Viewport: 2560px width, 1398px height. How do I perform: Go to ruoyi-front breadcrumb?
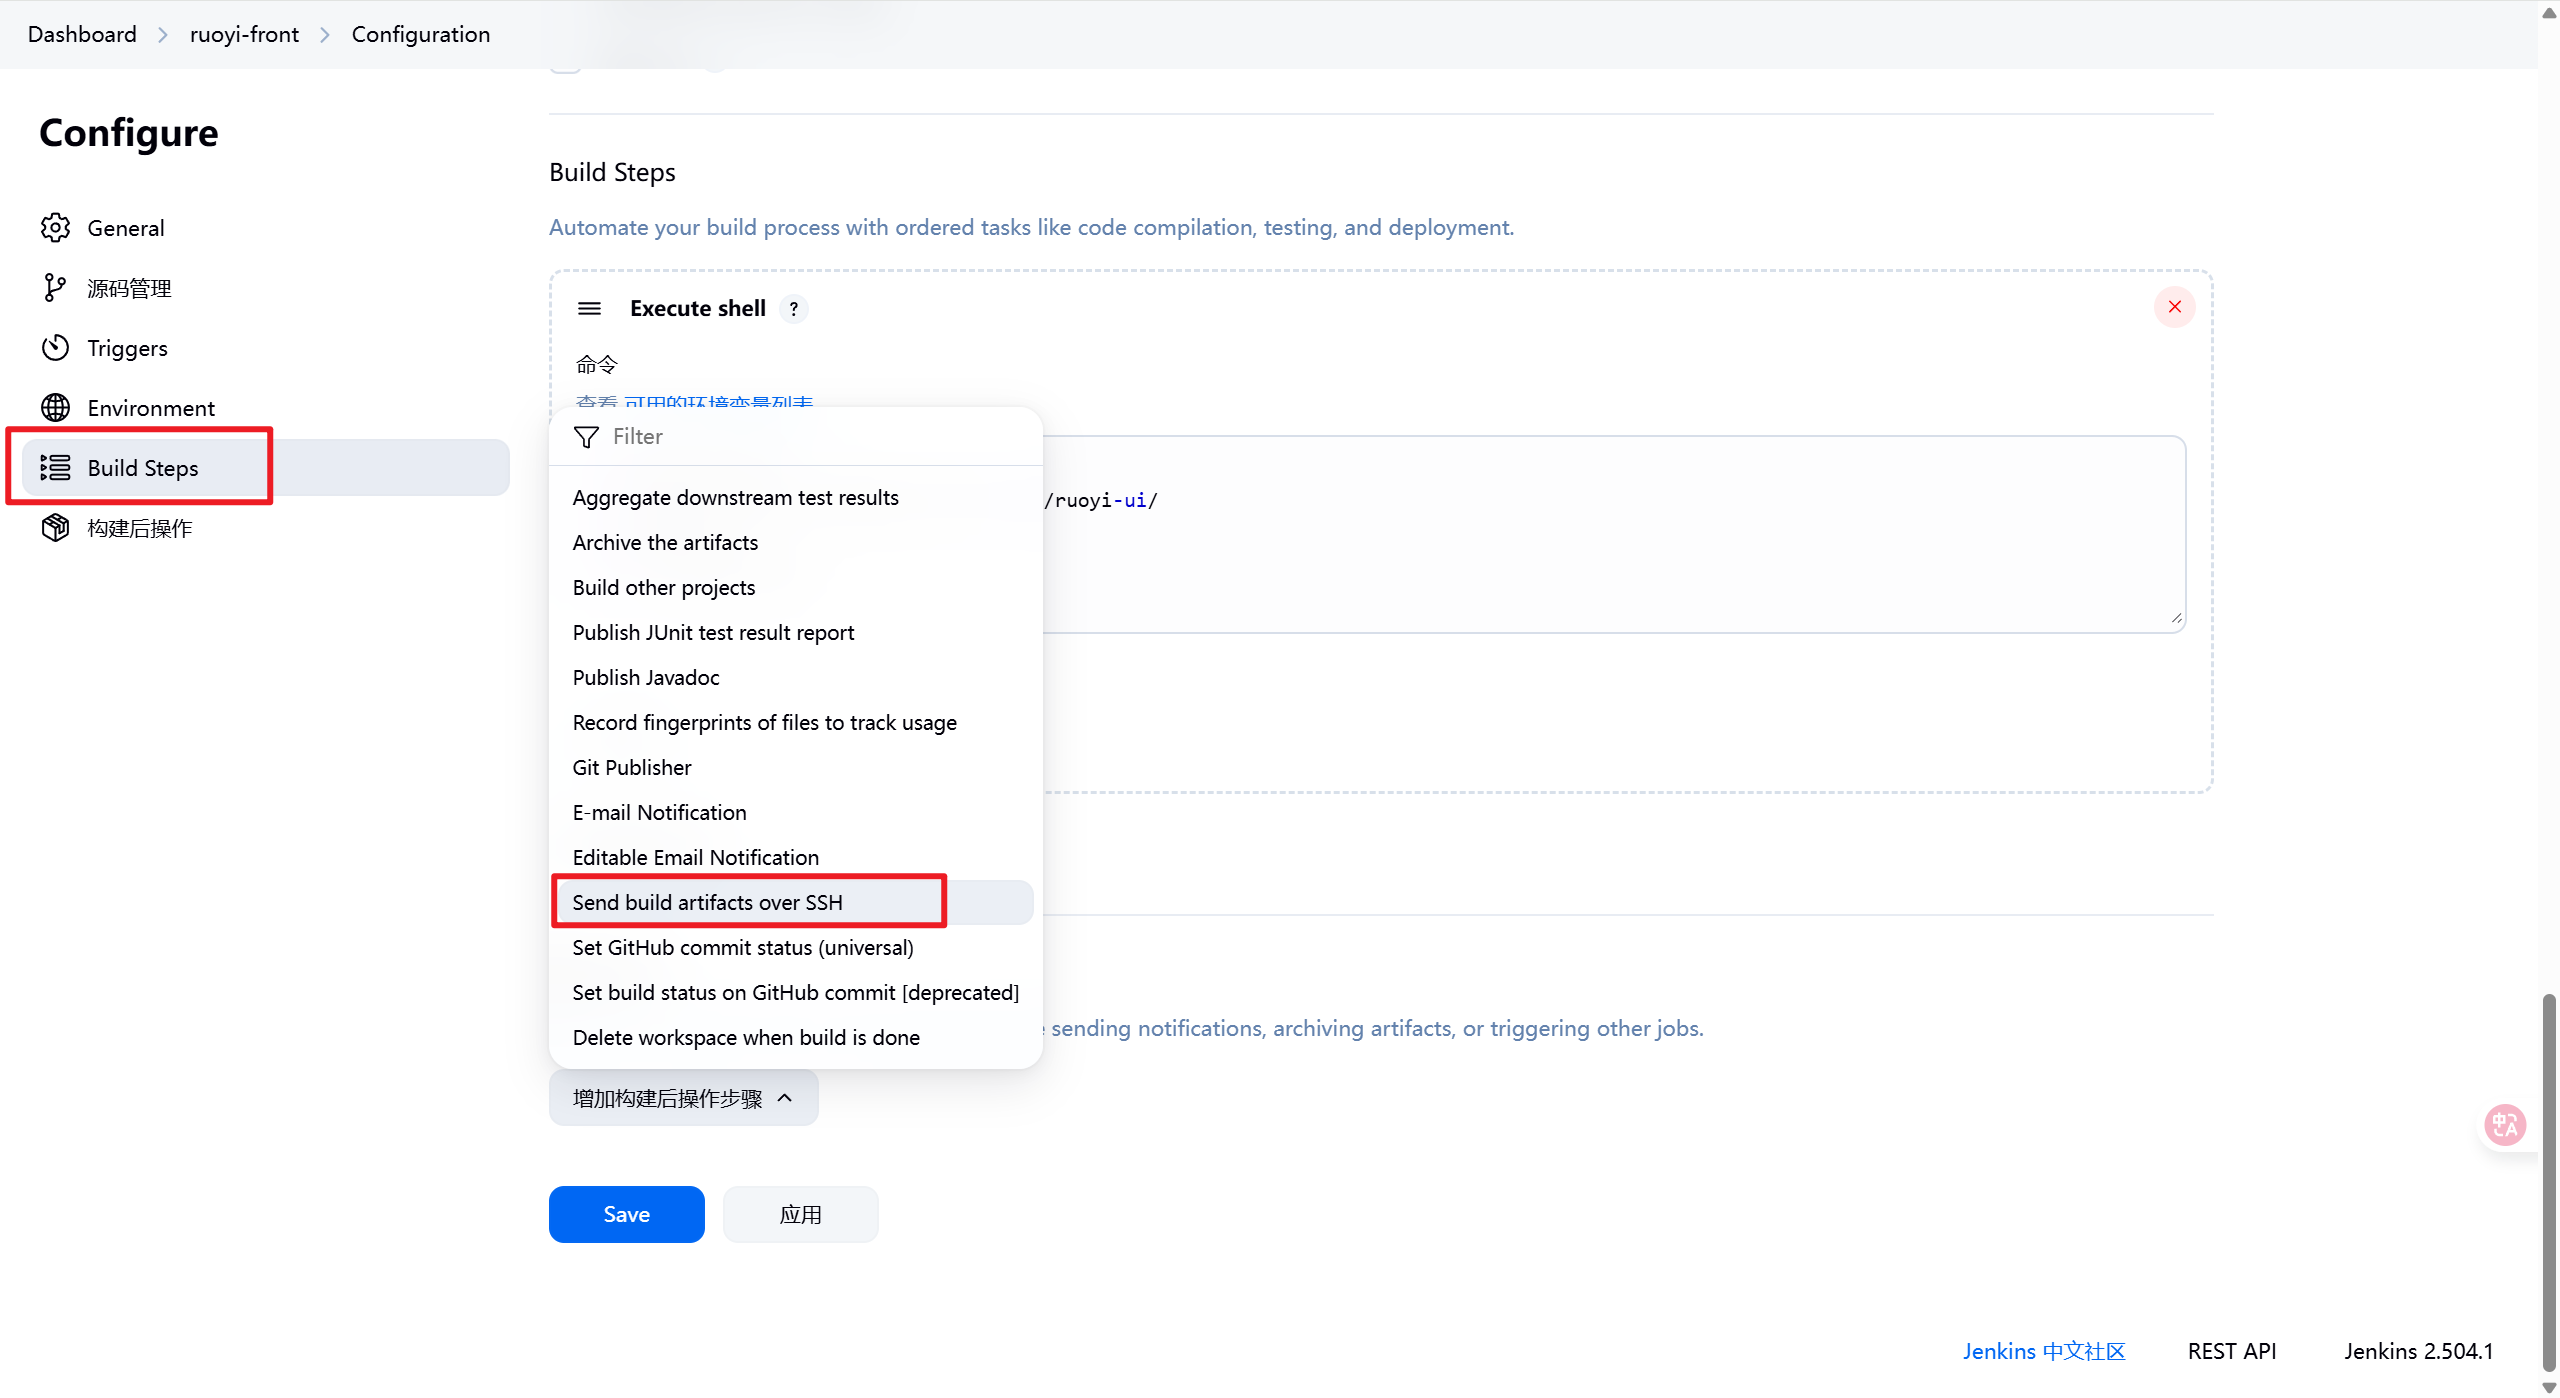[244, 34]
